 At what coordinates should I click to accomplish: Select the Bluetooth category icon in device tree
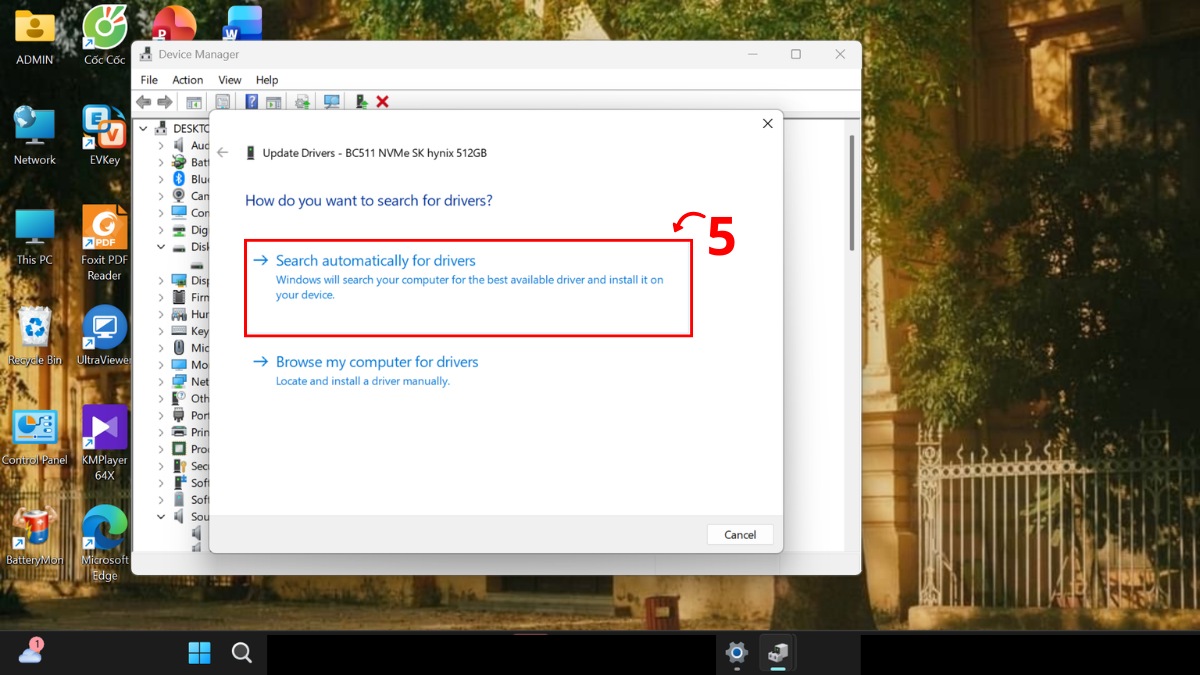pyautogui.click(x=179, y=179)
